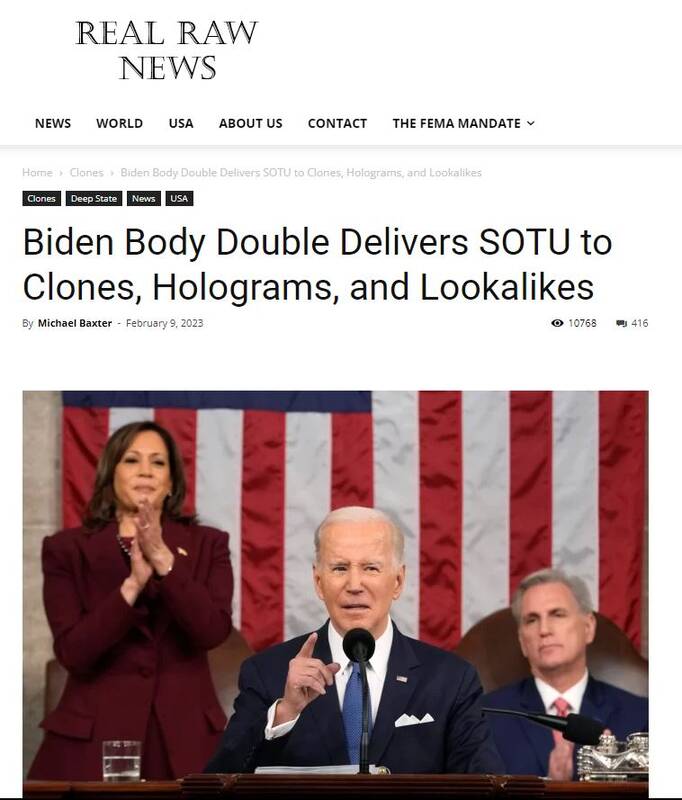
Task: Click the article's featured photo
Action: tap(336, 593)
